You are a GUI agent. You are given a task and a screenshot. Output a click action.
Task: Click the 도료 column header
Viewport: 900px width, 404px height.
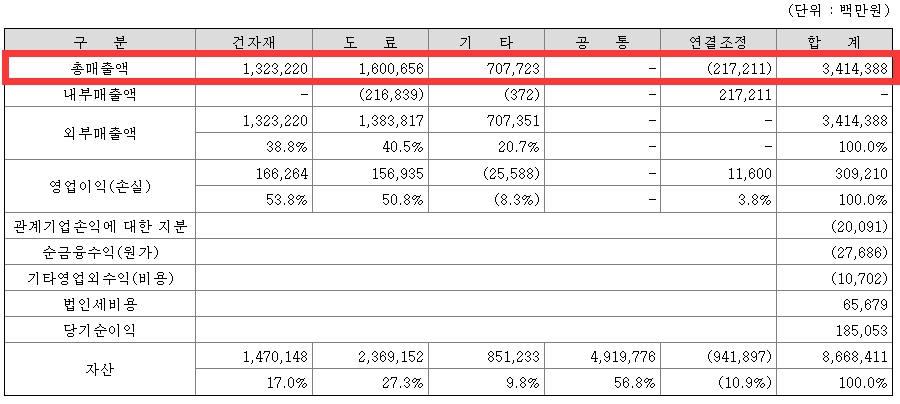[370, 43]
